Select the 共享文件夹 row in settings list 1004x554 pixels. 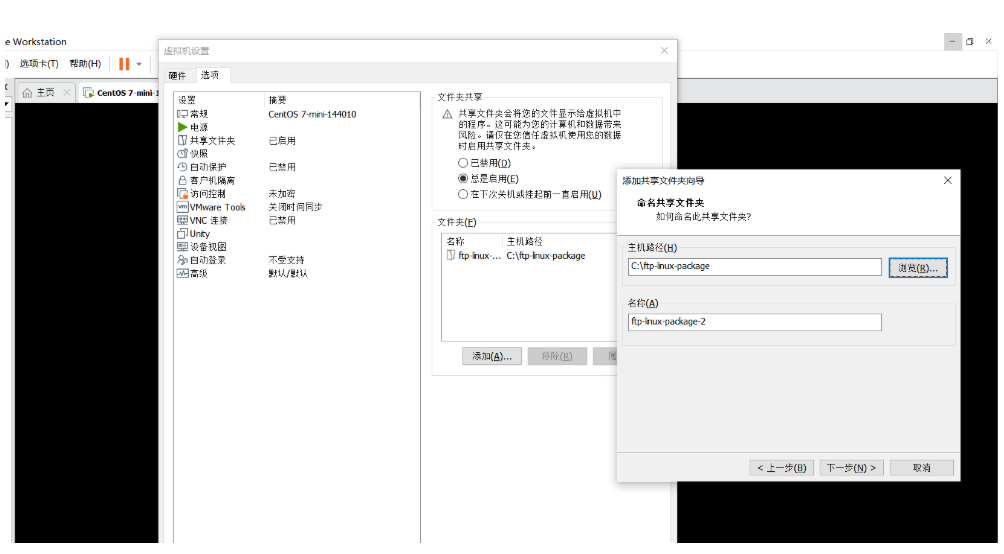point(296,140)
